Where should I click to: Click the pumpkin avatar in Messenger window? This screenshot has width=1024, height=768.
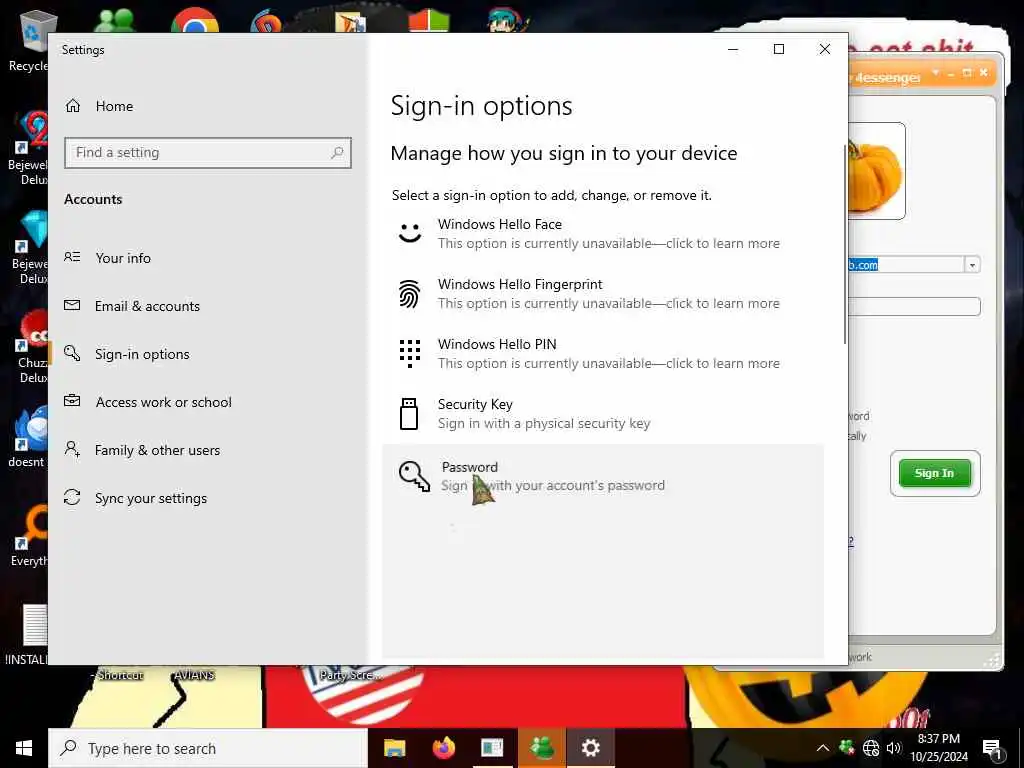click(876, 171)
